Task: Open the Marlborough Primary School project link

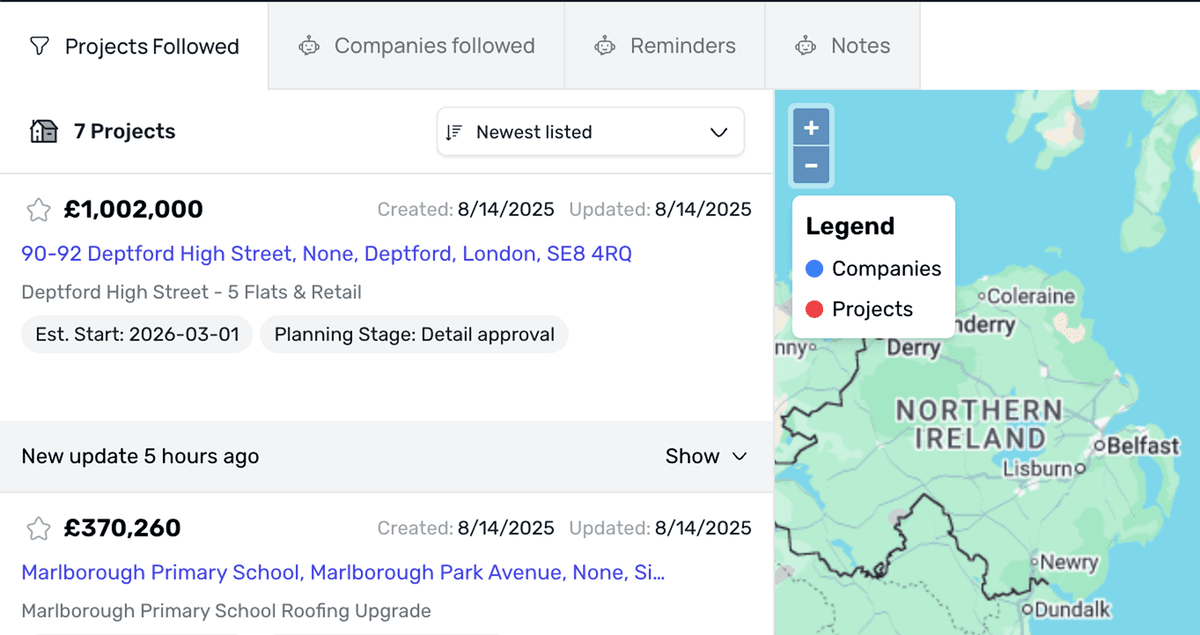Action: pyautogui.click(x=343, y=573)
